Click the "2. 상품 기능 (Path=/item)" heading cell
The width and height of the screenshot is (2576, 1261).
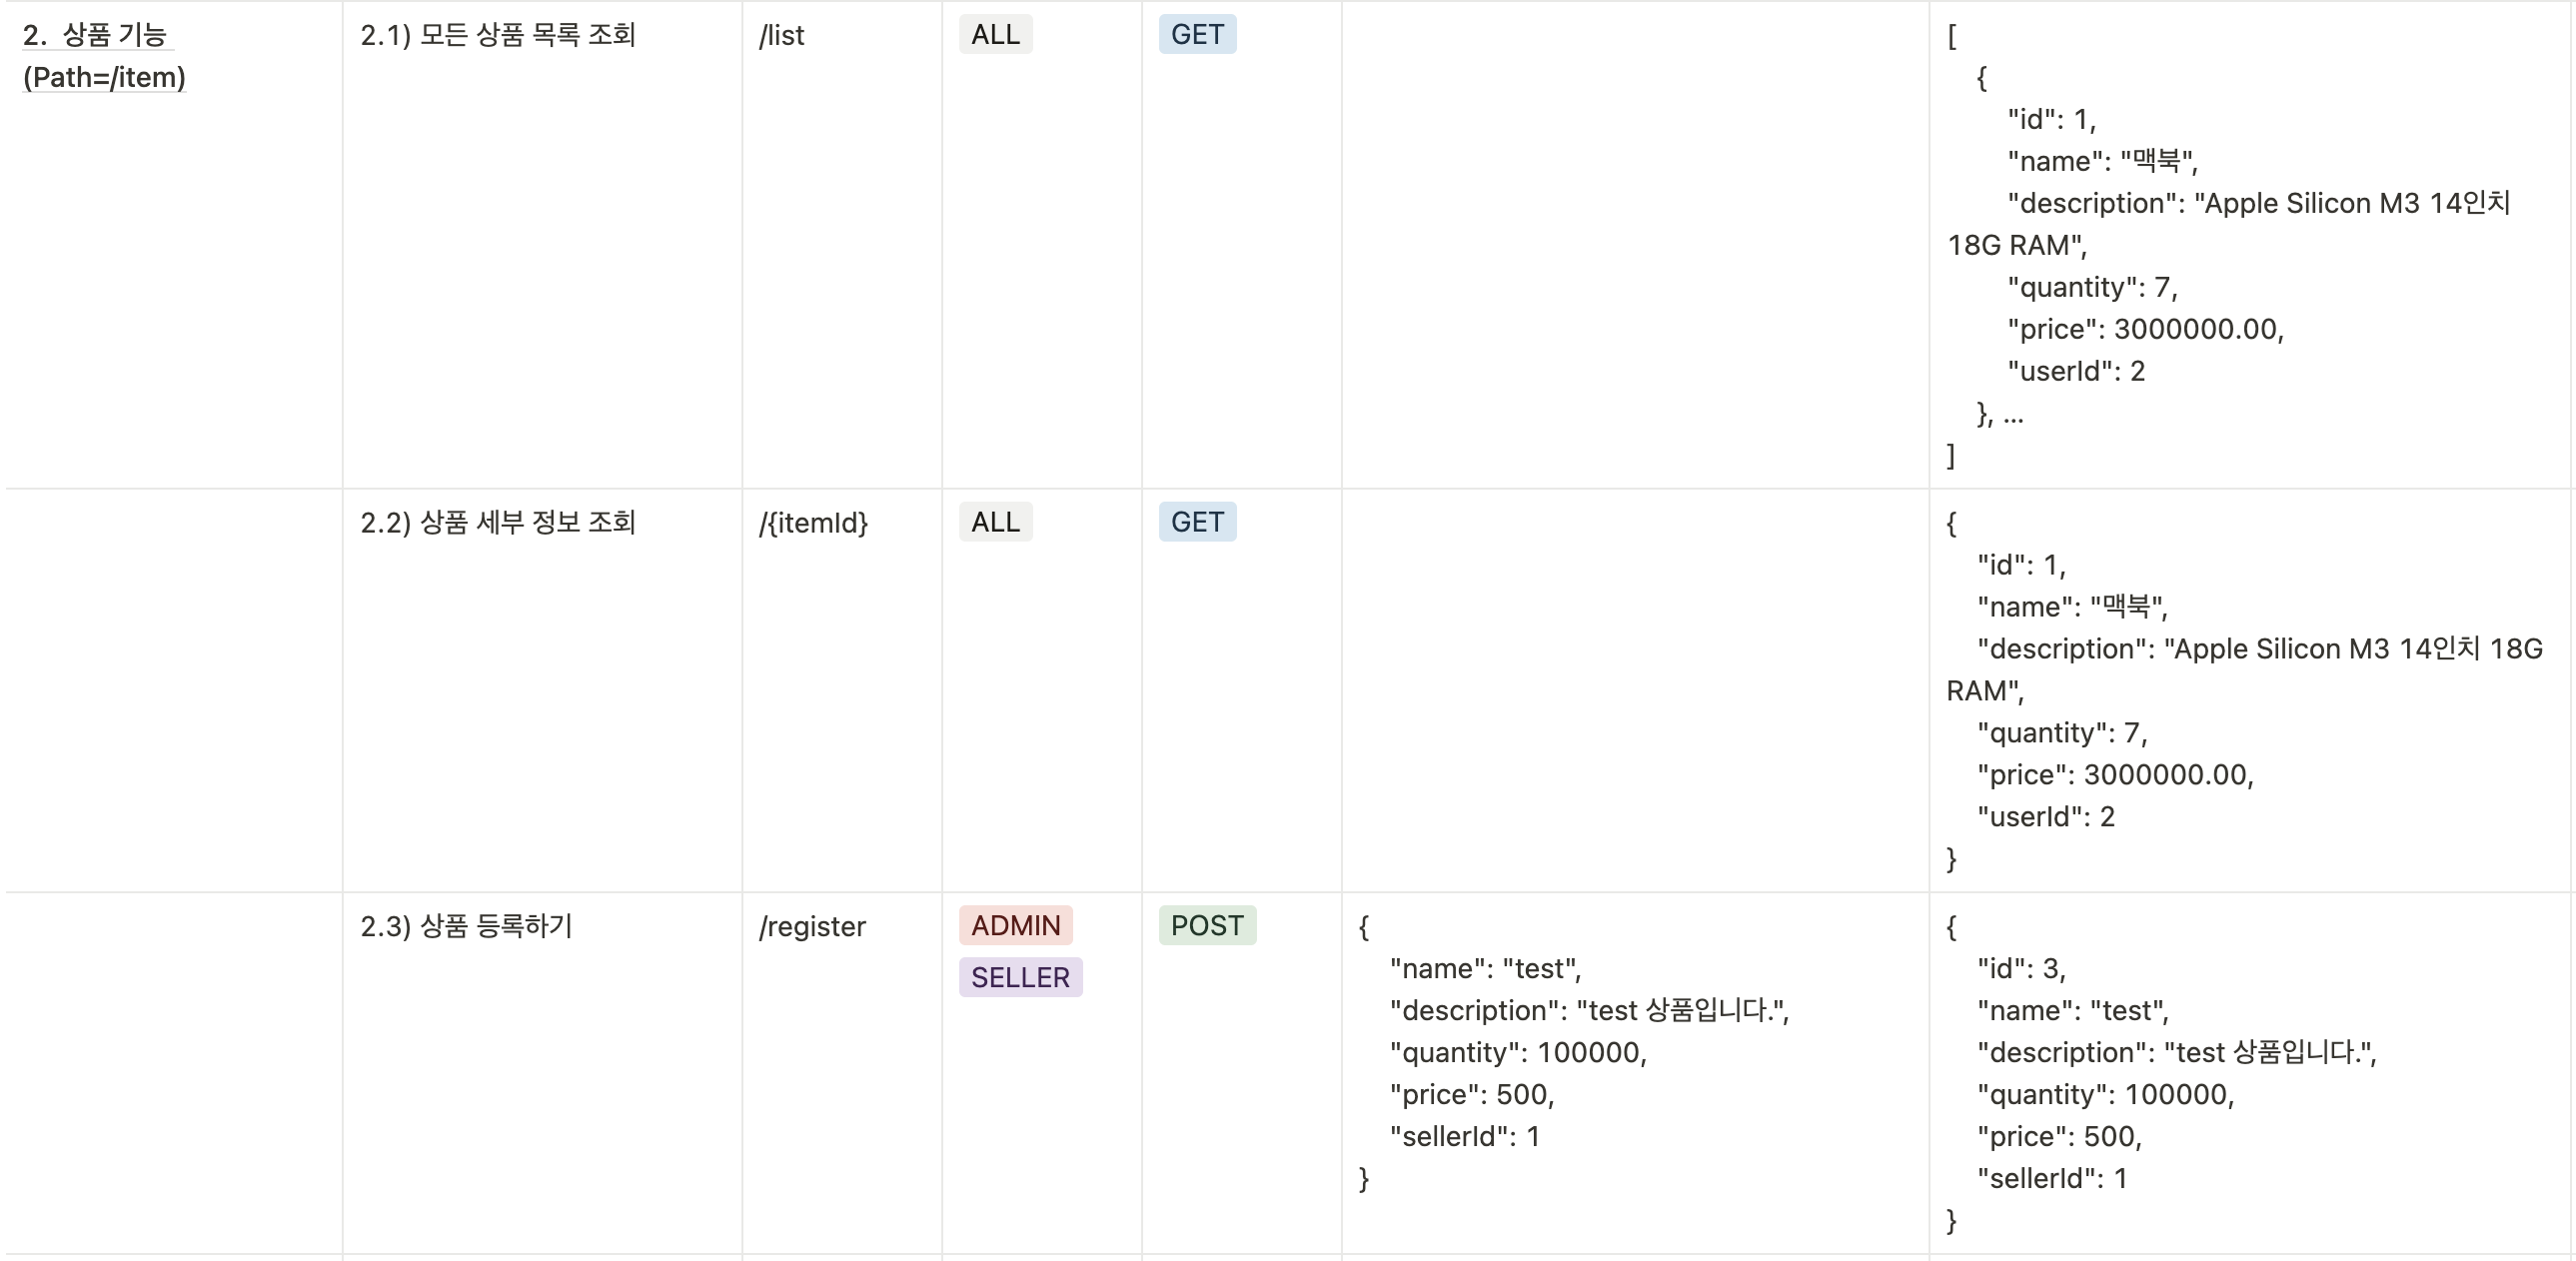104,56
